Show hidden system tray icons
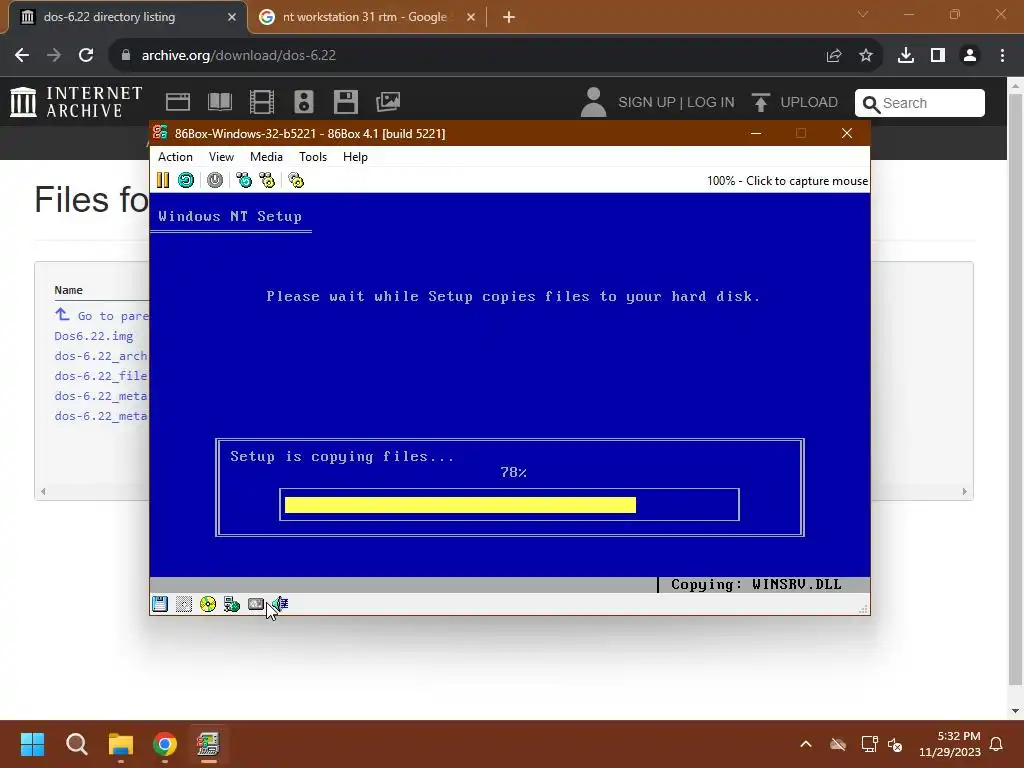Viewport: 1024px width, 768px height. (x=806, y=744)
